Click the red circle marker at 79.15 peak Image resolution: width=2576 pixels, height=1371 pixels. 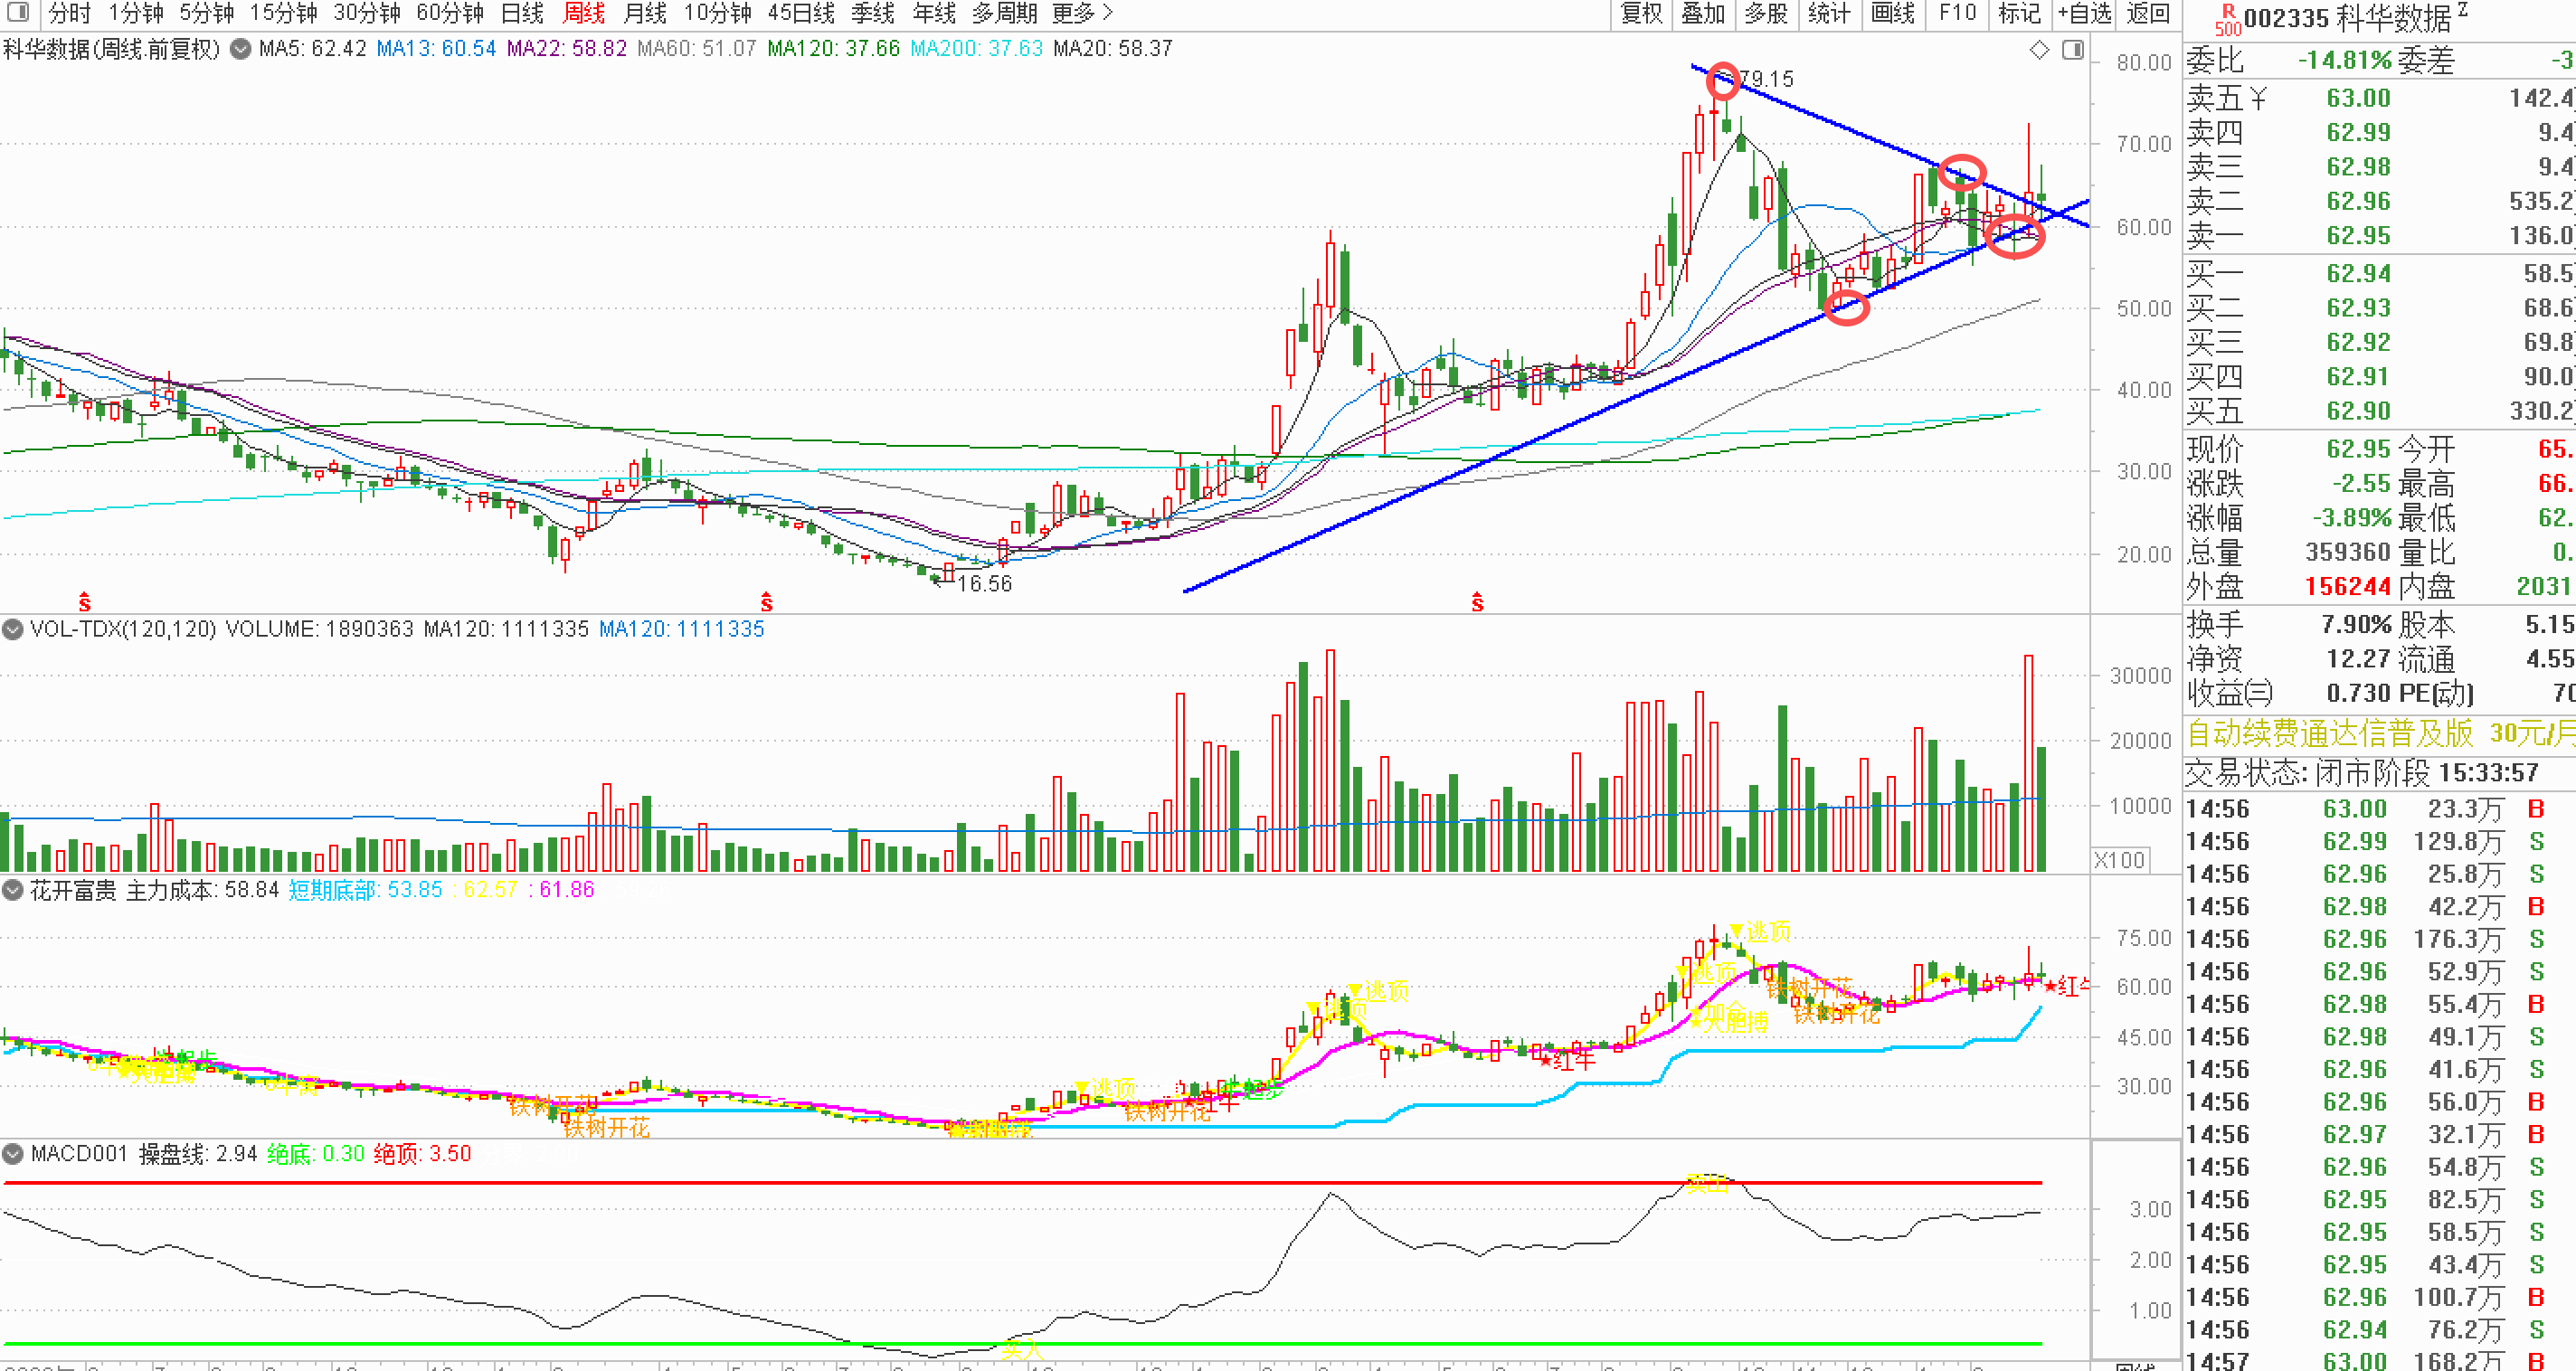(x=1723, y=81)
